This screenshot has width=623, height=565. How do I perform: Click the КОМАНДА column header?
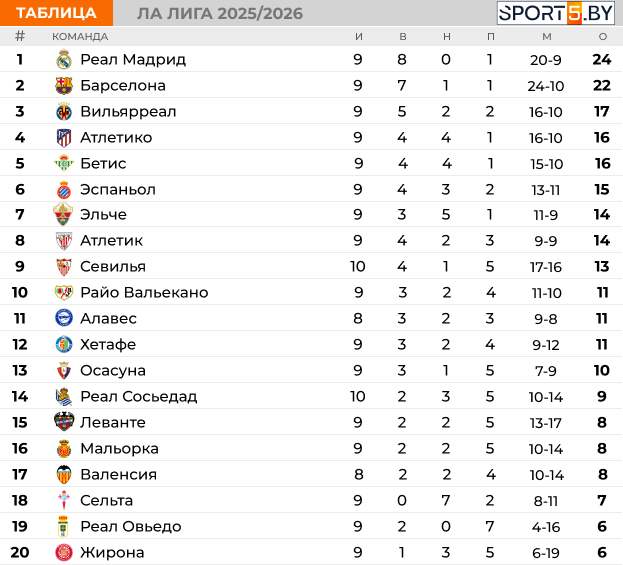(80, 36)
